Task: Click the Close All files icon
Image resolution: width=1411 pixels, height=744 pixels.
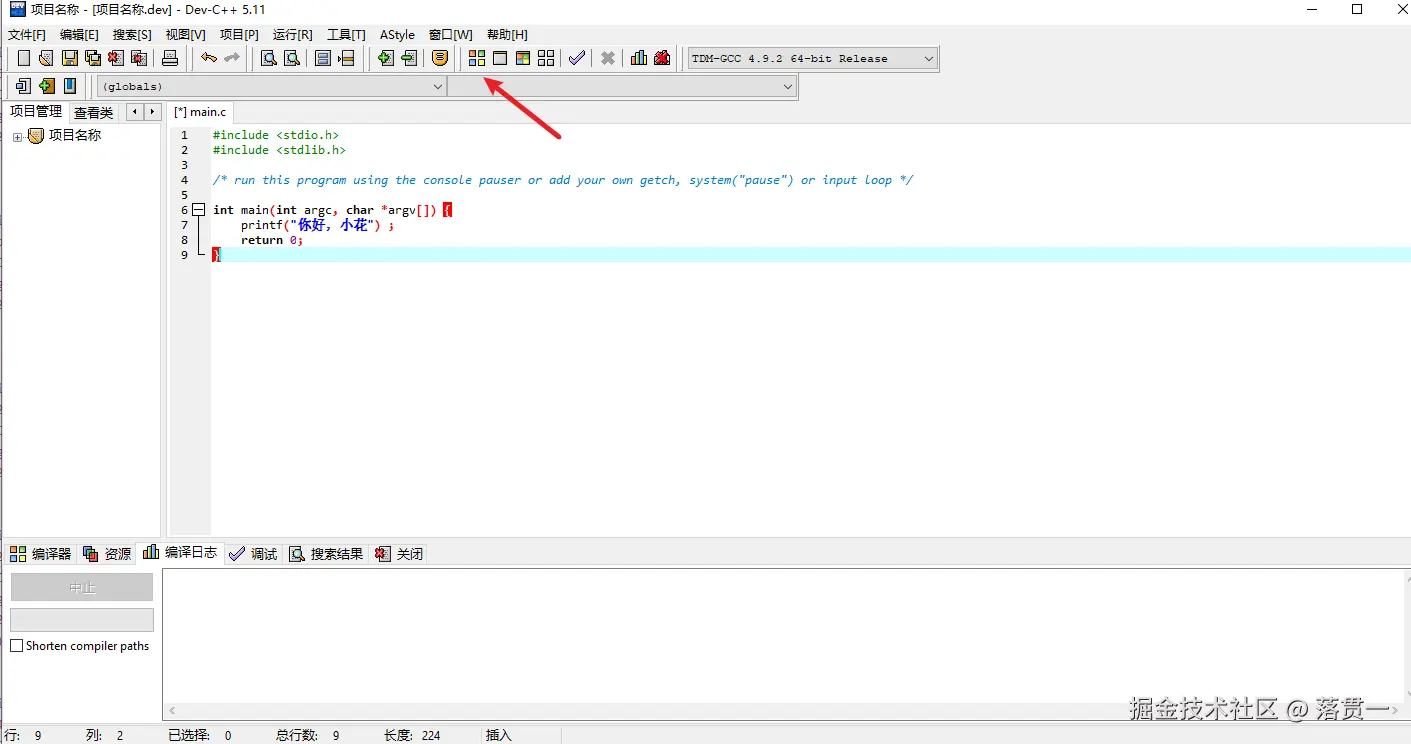Action: pos(139,58)
